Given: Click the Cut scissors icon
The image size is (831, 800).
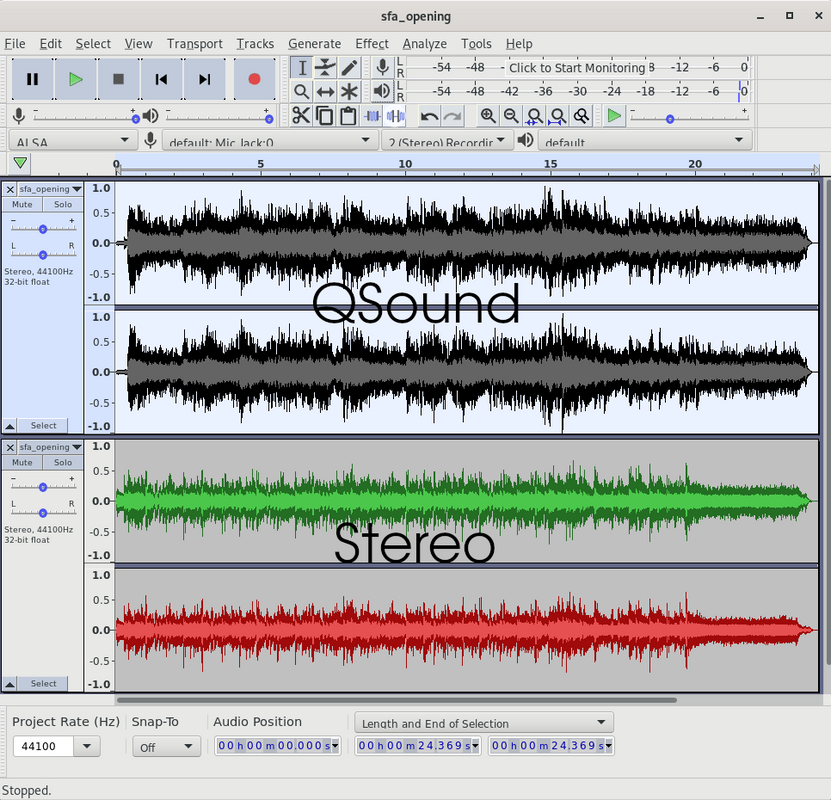Looking at the screenshot, I should click(301, 115).
